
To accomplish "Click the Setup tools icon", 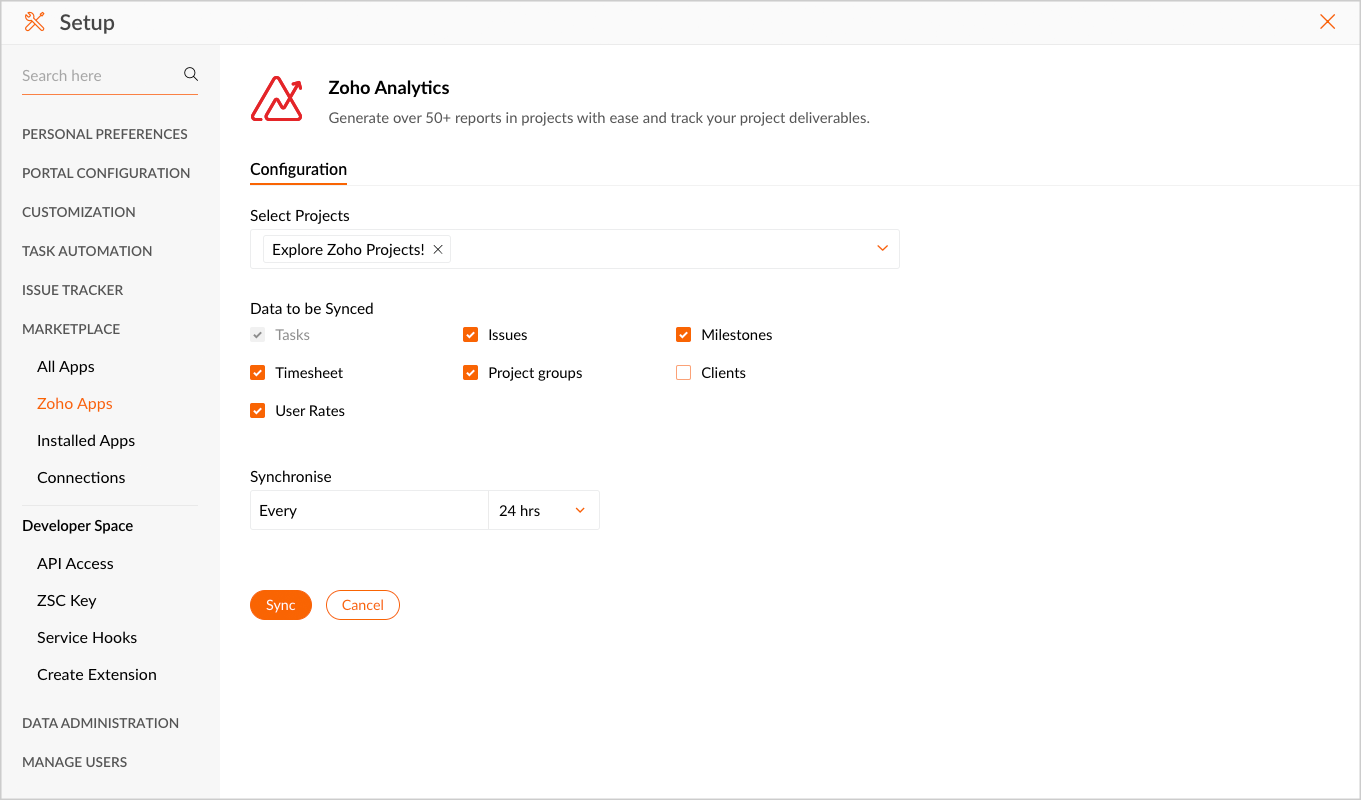I will pos(35,22).
